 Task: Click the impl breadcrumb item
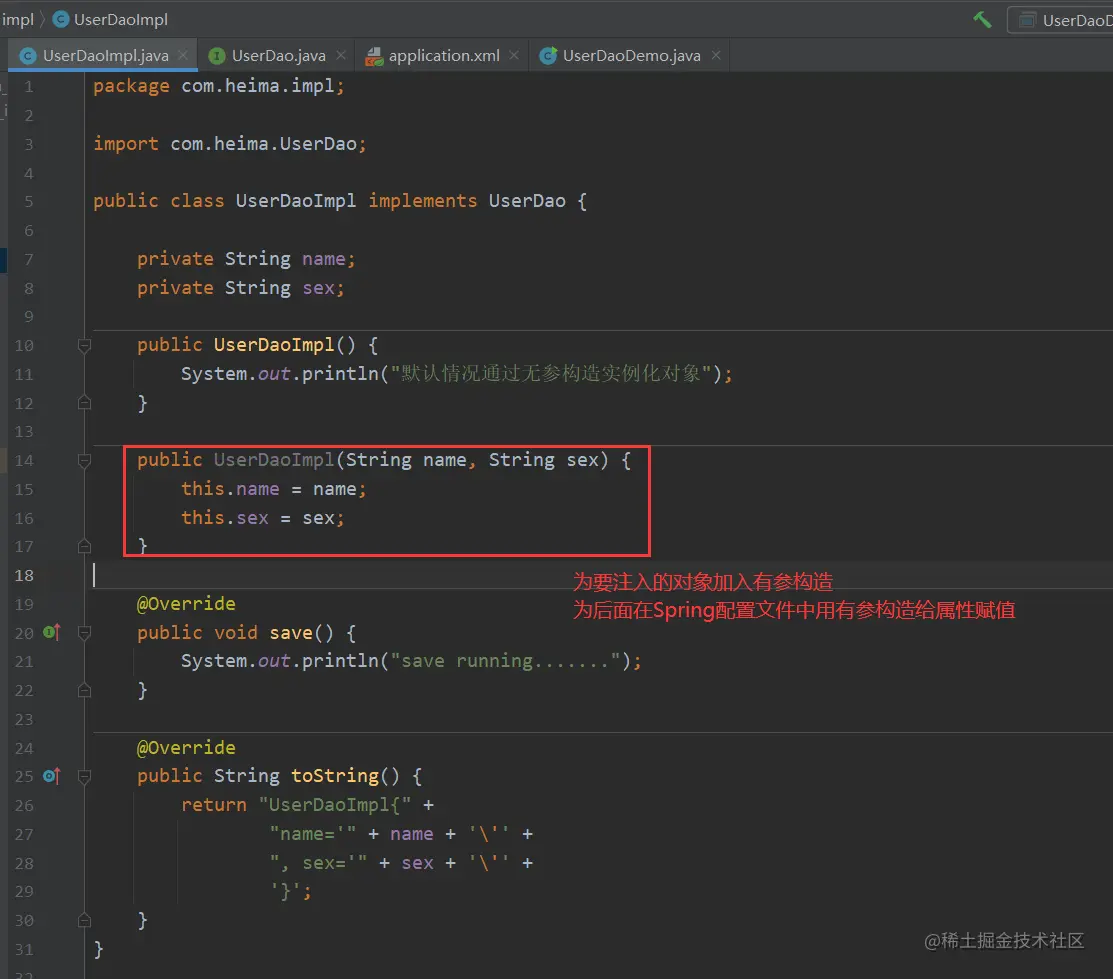[18, 19]
